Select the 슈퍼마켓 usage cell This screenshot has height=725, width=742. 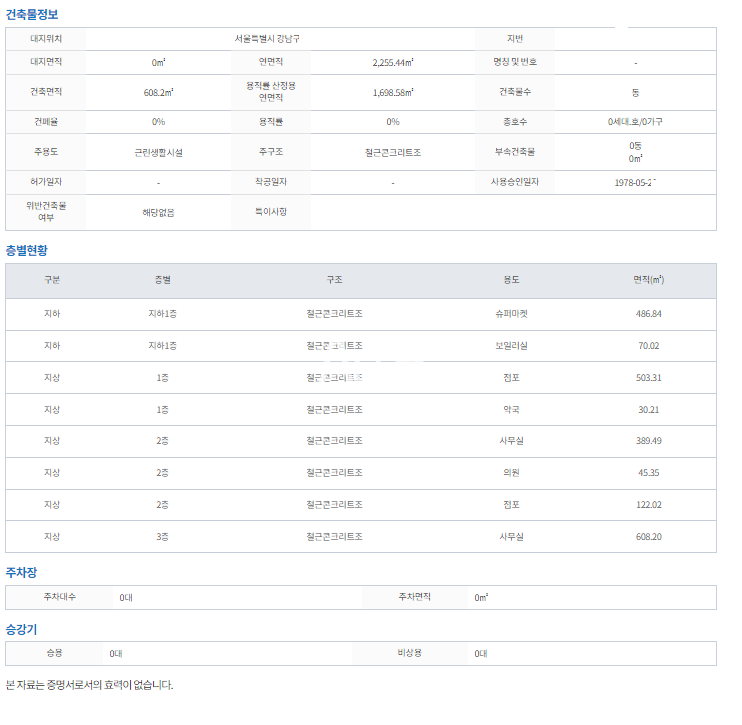pyautogui.click(x=512, y=314)
